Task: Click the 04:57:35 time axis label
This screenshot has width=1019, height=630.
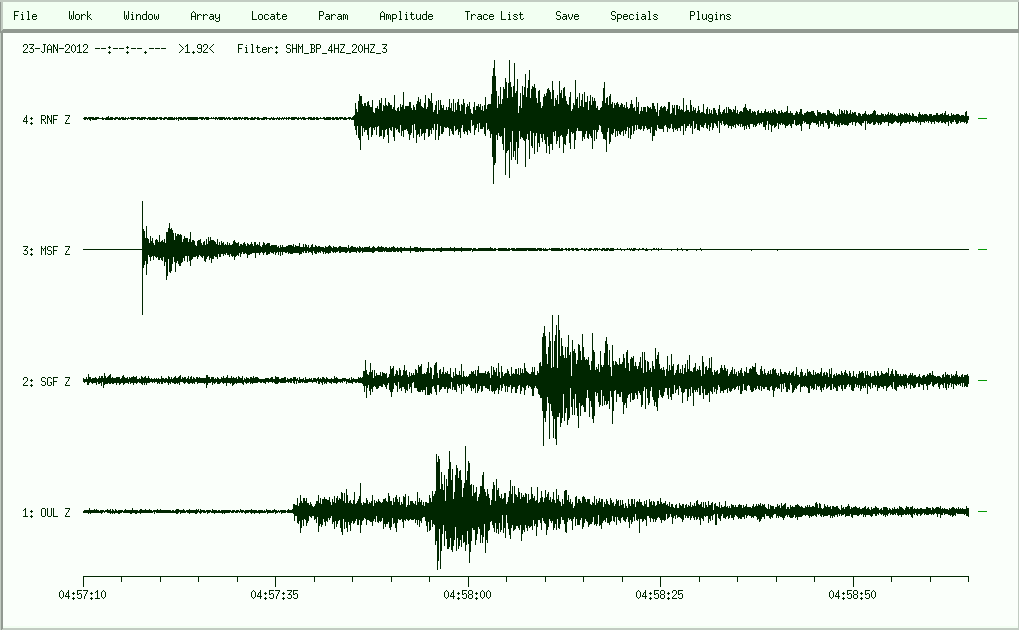Action: pyautogui.click(x=276, y=594)
